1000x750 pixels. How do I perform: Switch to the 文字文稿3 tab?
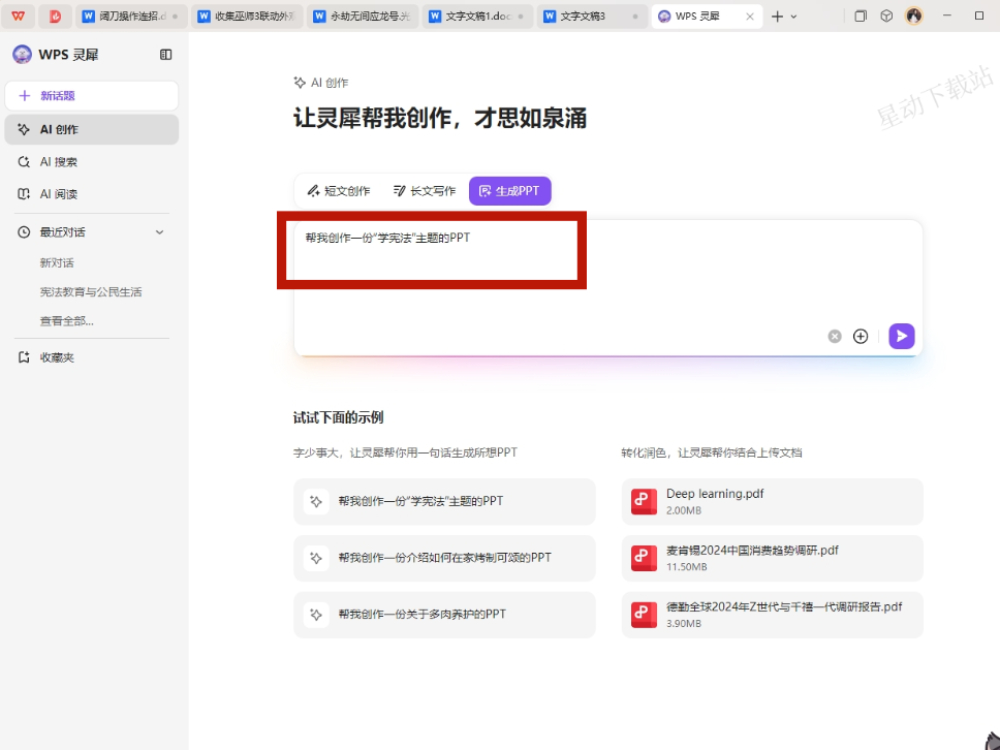tap(592, 17)
